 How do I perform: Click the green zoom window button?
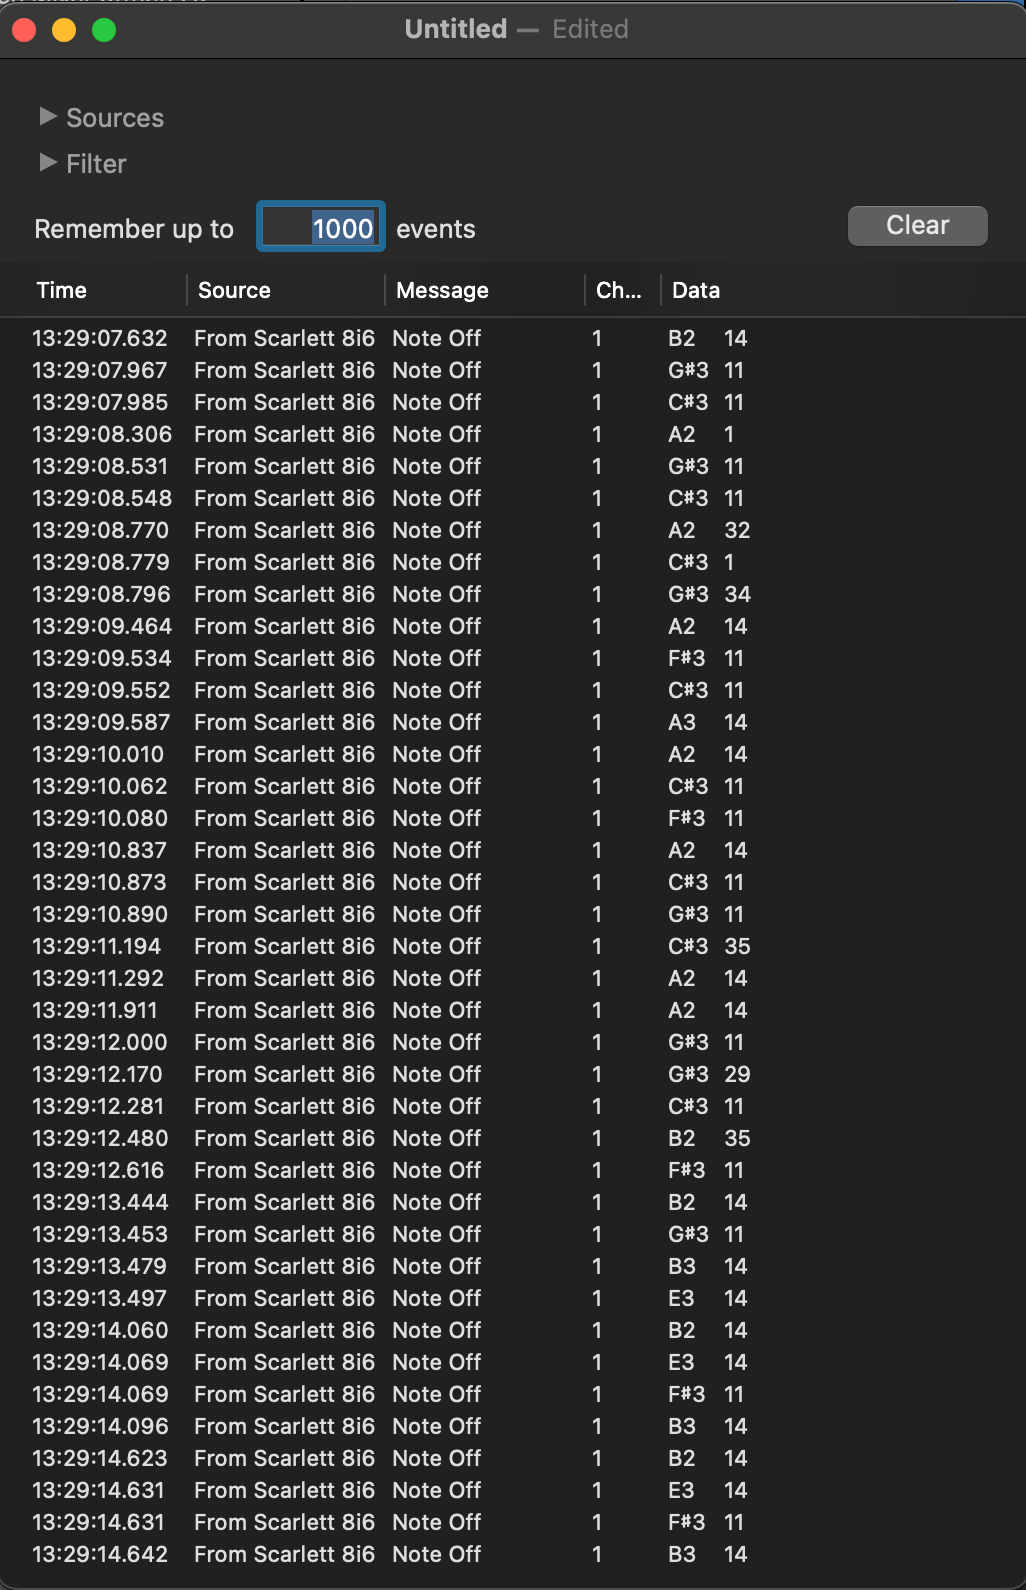[104, 30]
